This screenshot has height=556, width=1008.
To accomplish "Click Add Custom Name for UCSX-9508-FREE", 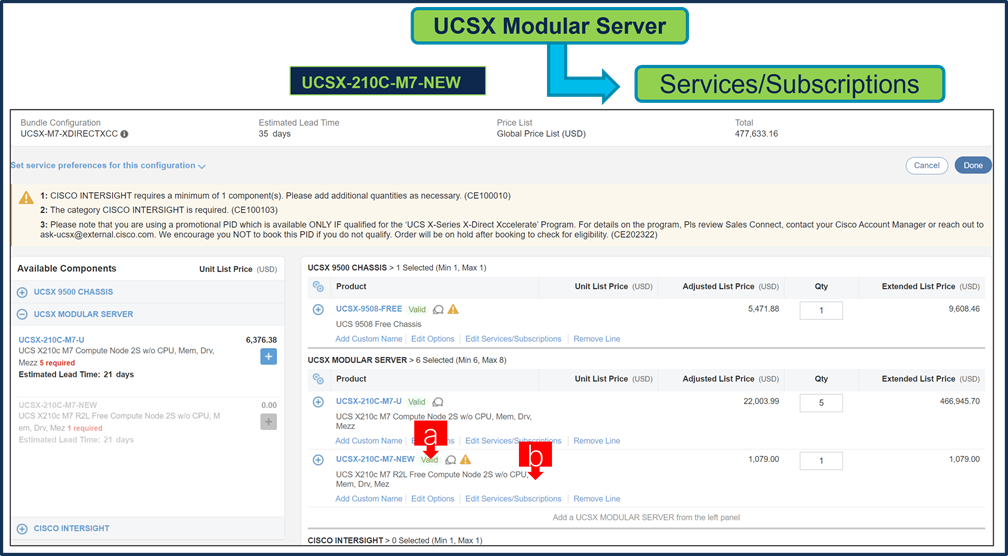I will (369, 339).
